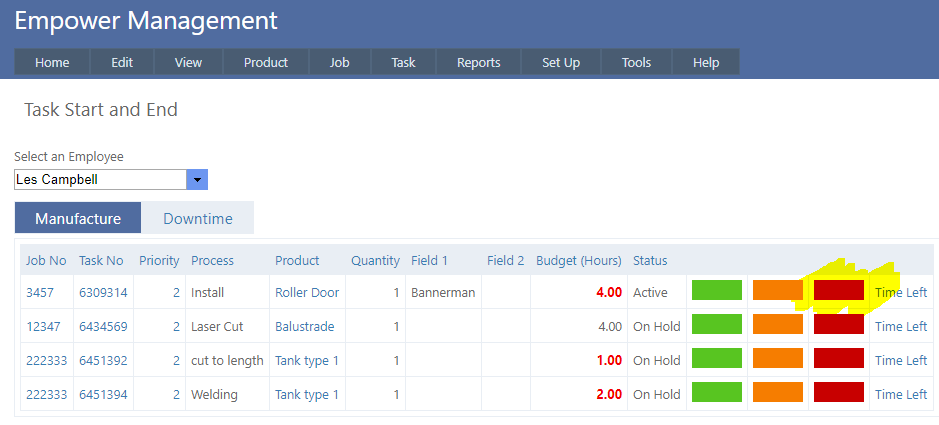Open job number 12347 link
This screenshot has height=425, width=939.
coord(44,326)
